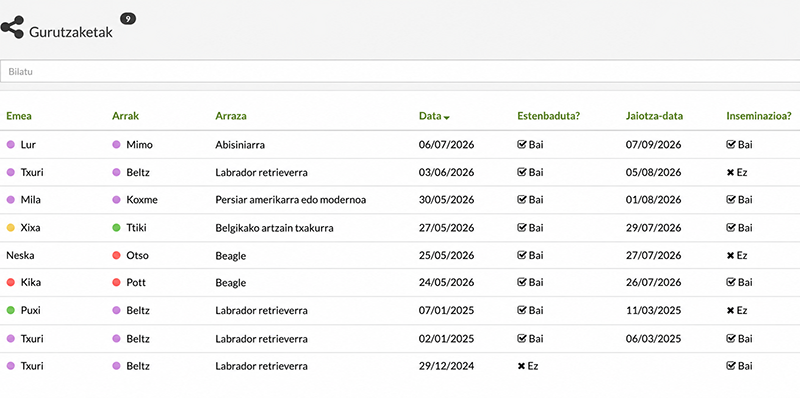
Task: Click Estenbaduta check mark in Lur row
Action: click(521, 144)
